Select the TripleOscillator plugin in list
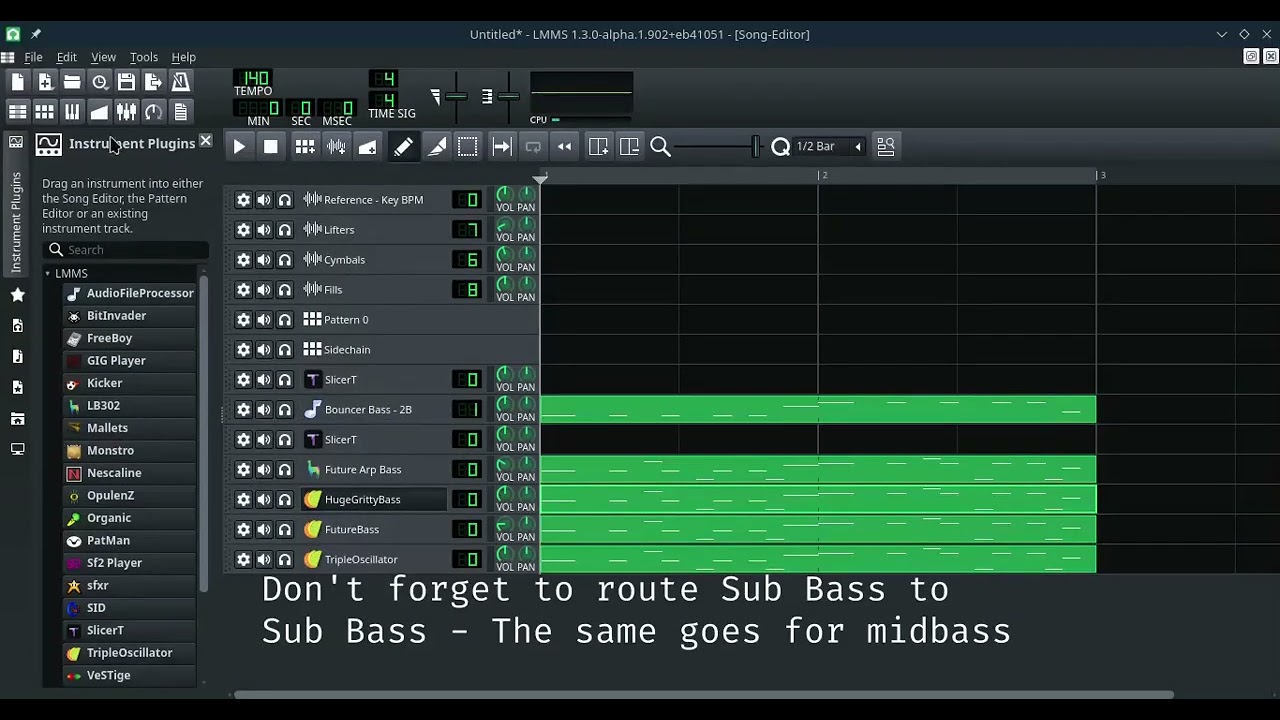The height and width of the screenshot is (720, 1280). tap(130, 653)
